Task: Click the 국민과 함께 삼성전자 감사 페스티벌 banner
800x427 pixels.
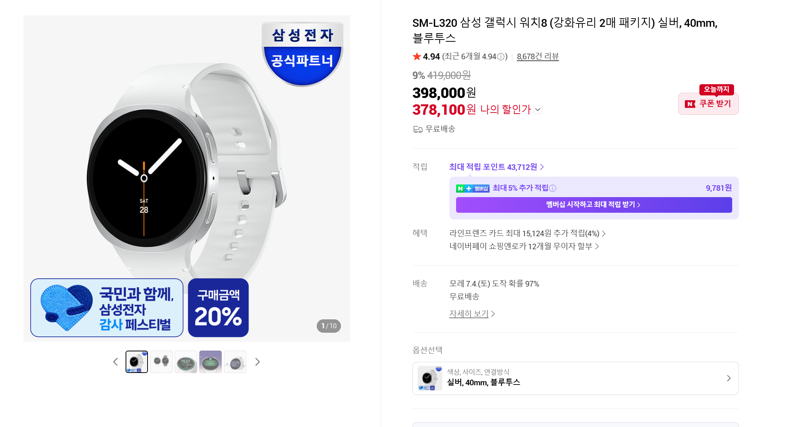Action: [x=107, y=308]
